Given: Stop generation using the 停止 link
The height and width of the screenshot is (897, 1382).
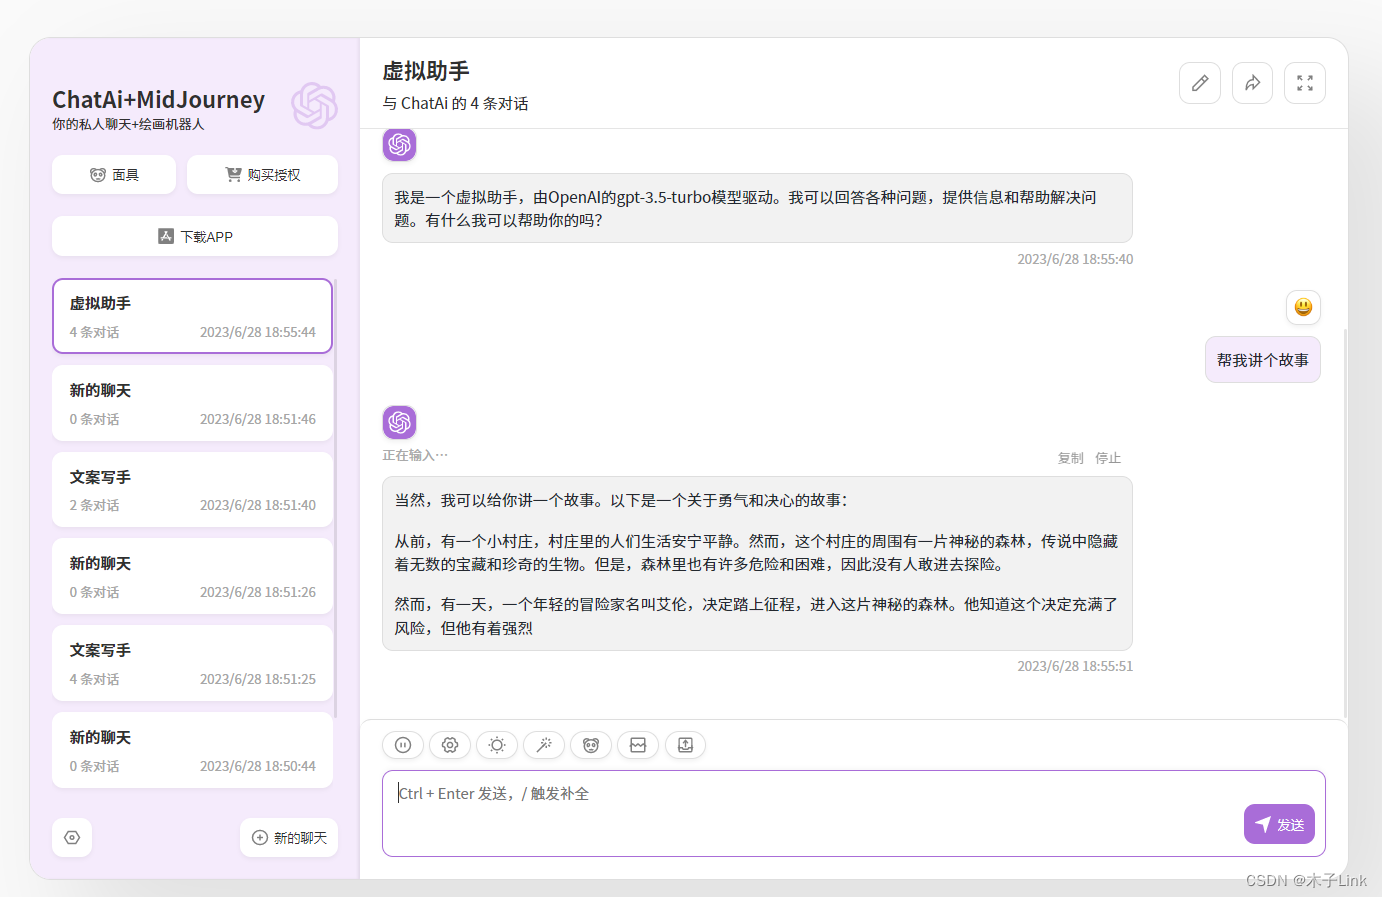Looking at the screenshot, I should 1108,457.
